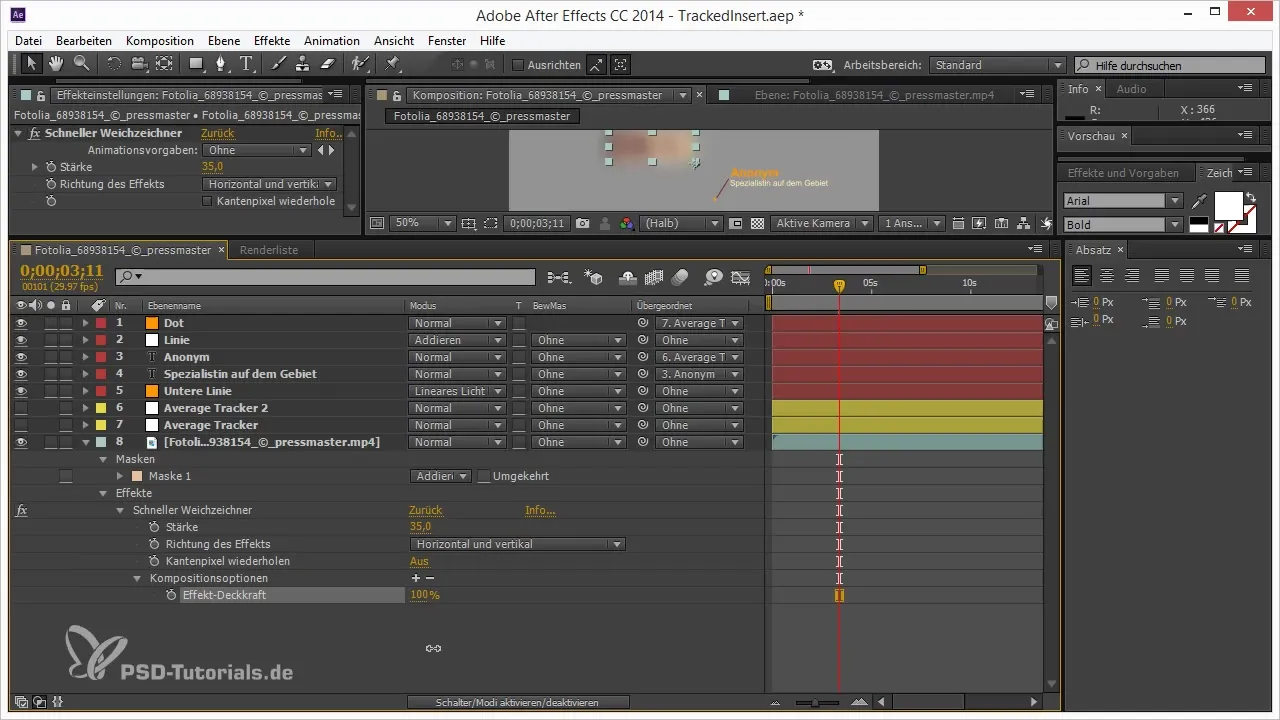Image resolution: width=1280 pixels, height=720 pixels.
Task: Toggle the frame blending icon in timeline
Action: [655, 277]
